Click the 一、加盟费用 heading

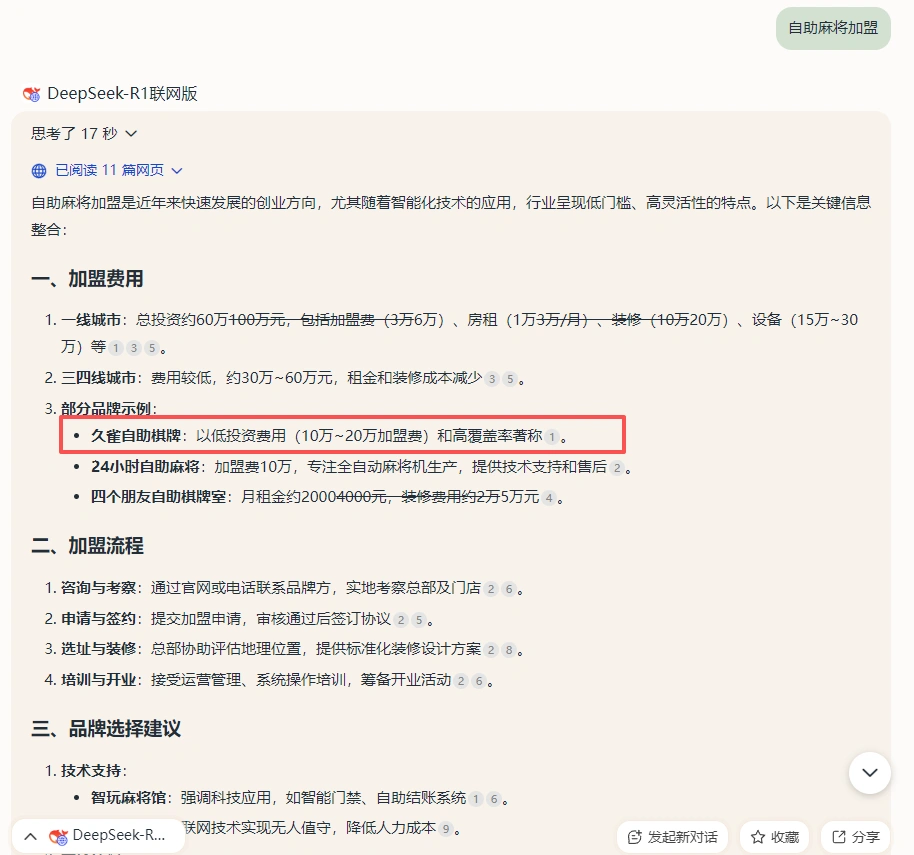click(87, 278)
